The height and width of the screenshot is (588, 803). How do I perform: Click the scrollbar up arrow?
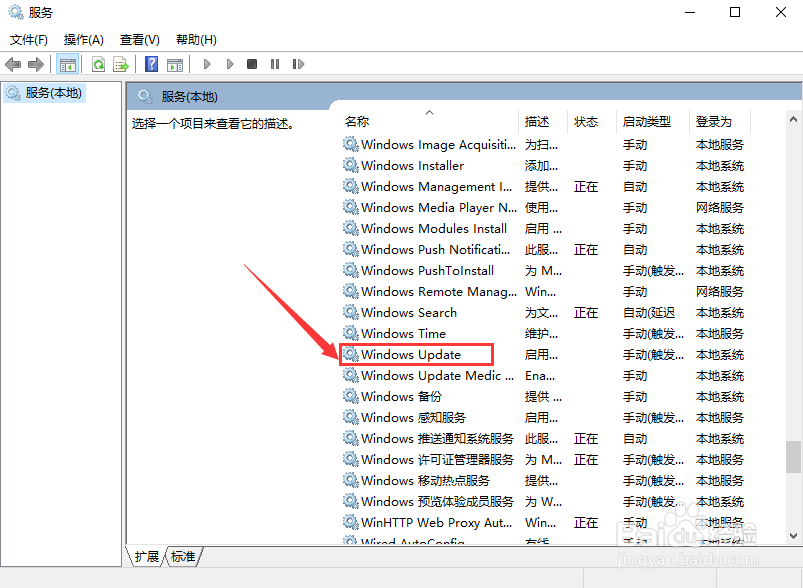(x=793, y=119)
